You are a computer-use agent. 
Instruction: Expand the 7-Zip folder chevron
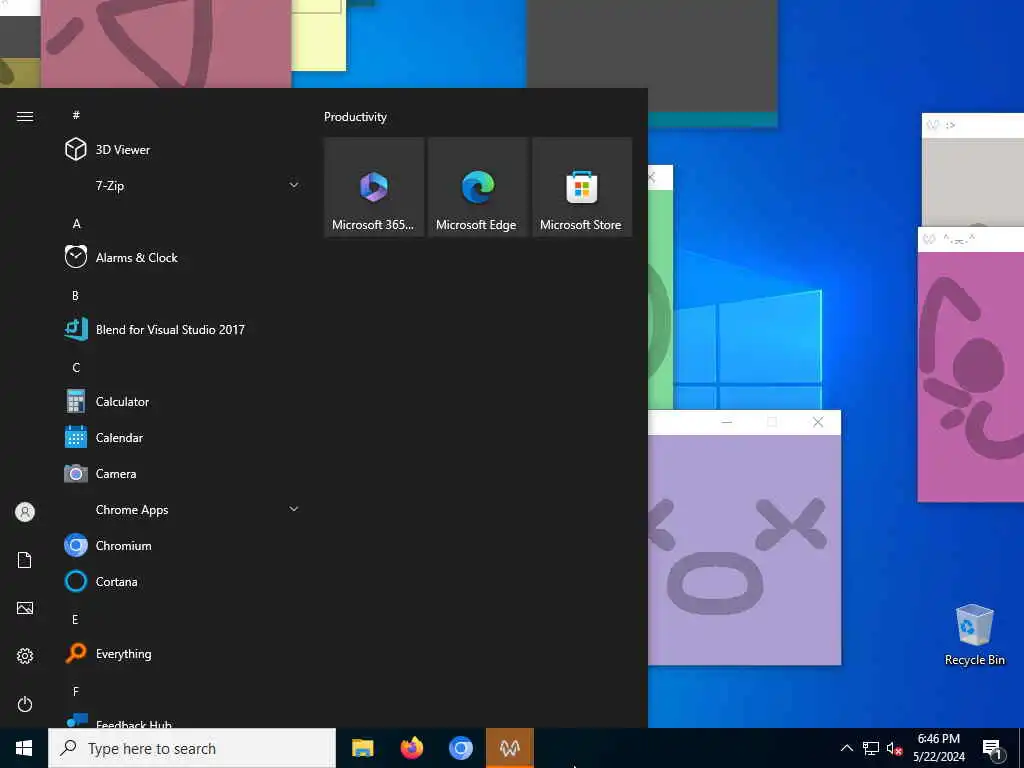pyautogui.click(x=294, y=185)
